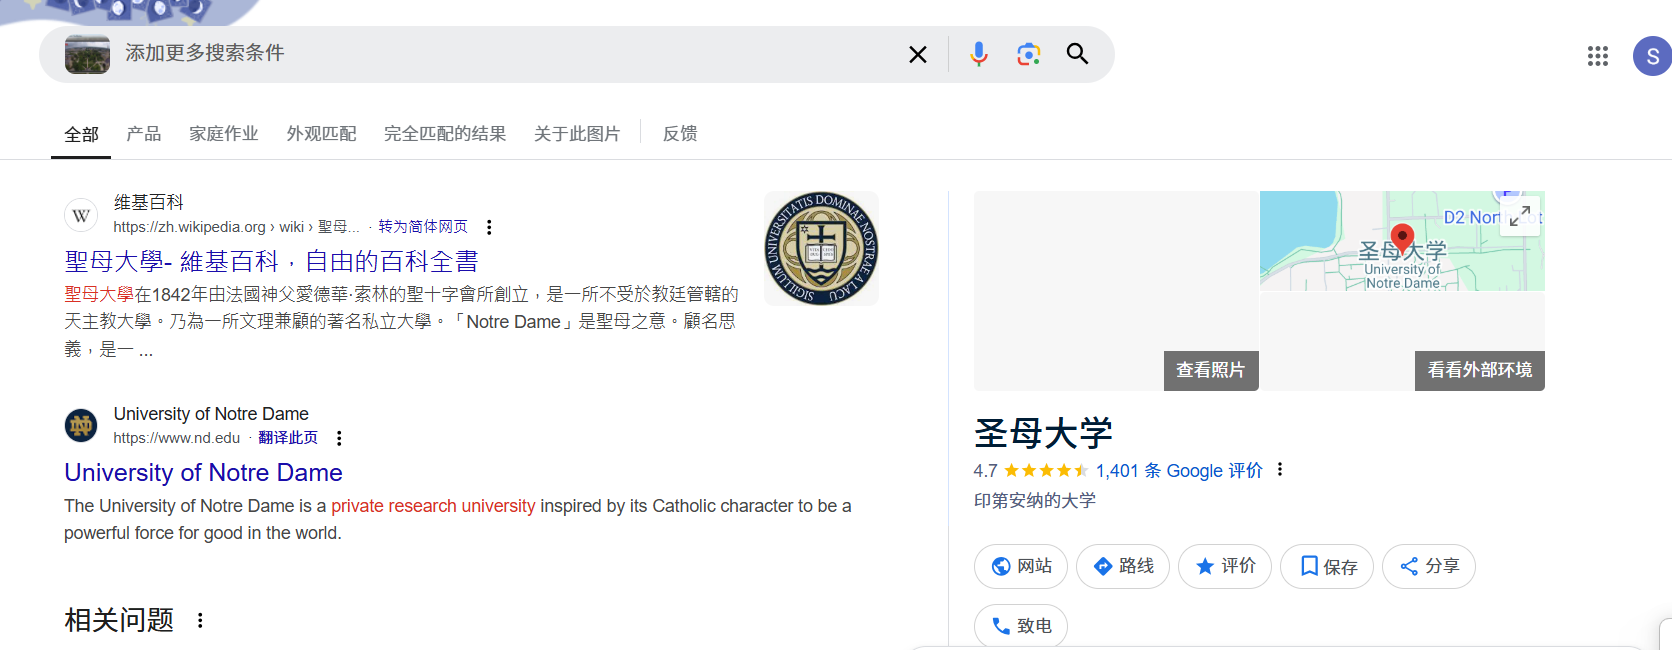Viewport: 1672px width, 650px height.
Task: Click the 反馈 link
Action: (680, 134)
